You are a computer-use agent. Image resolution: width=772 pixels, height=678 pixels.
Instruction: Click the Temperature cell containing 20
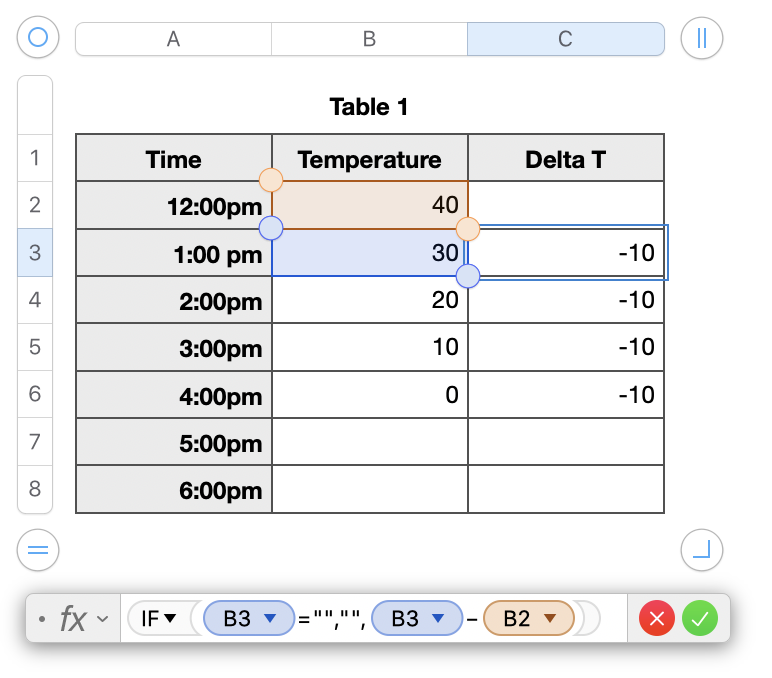(369, 300)
